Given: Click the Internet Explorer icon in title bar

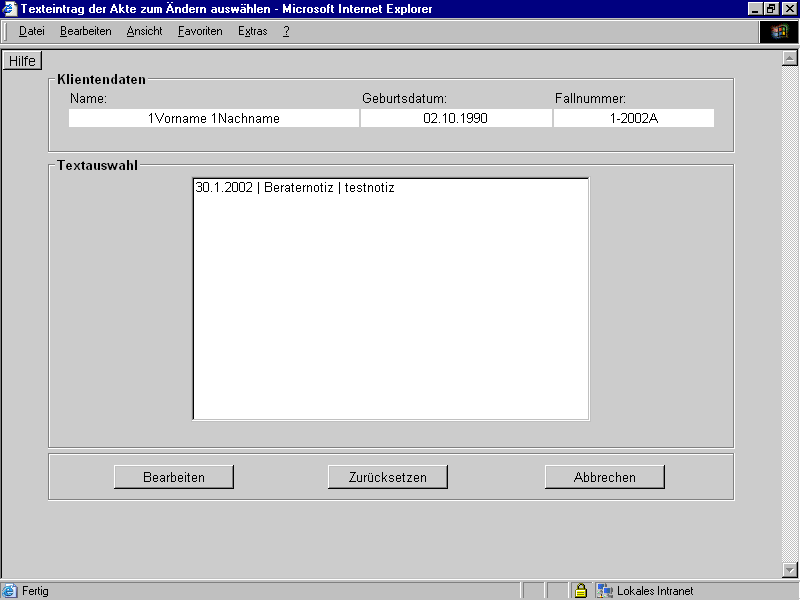Looking at the screenshot, I should 9,9.
